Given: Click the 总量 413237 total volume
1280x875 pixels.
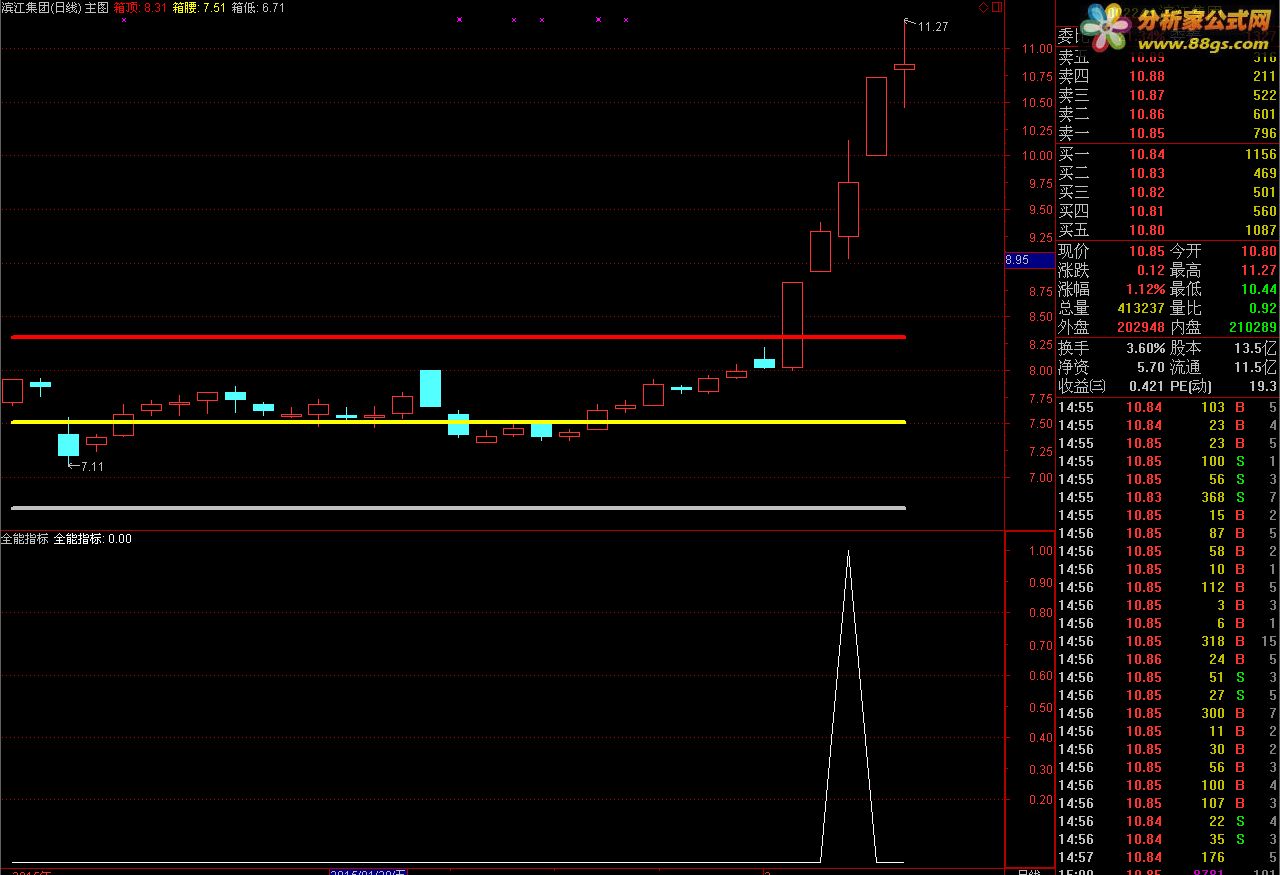Looking at the screenshot, I should (x=1141, y=308).
